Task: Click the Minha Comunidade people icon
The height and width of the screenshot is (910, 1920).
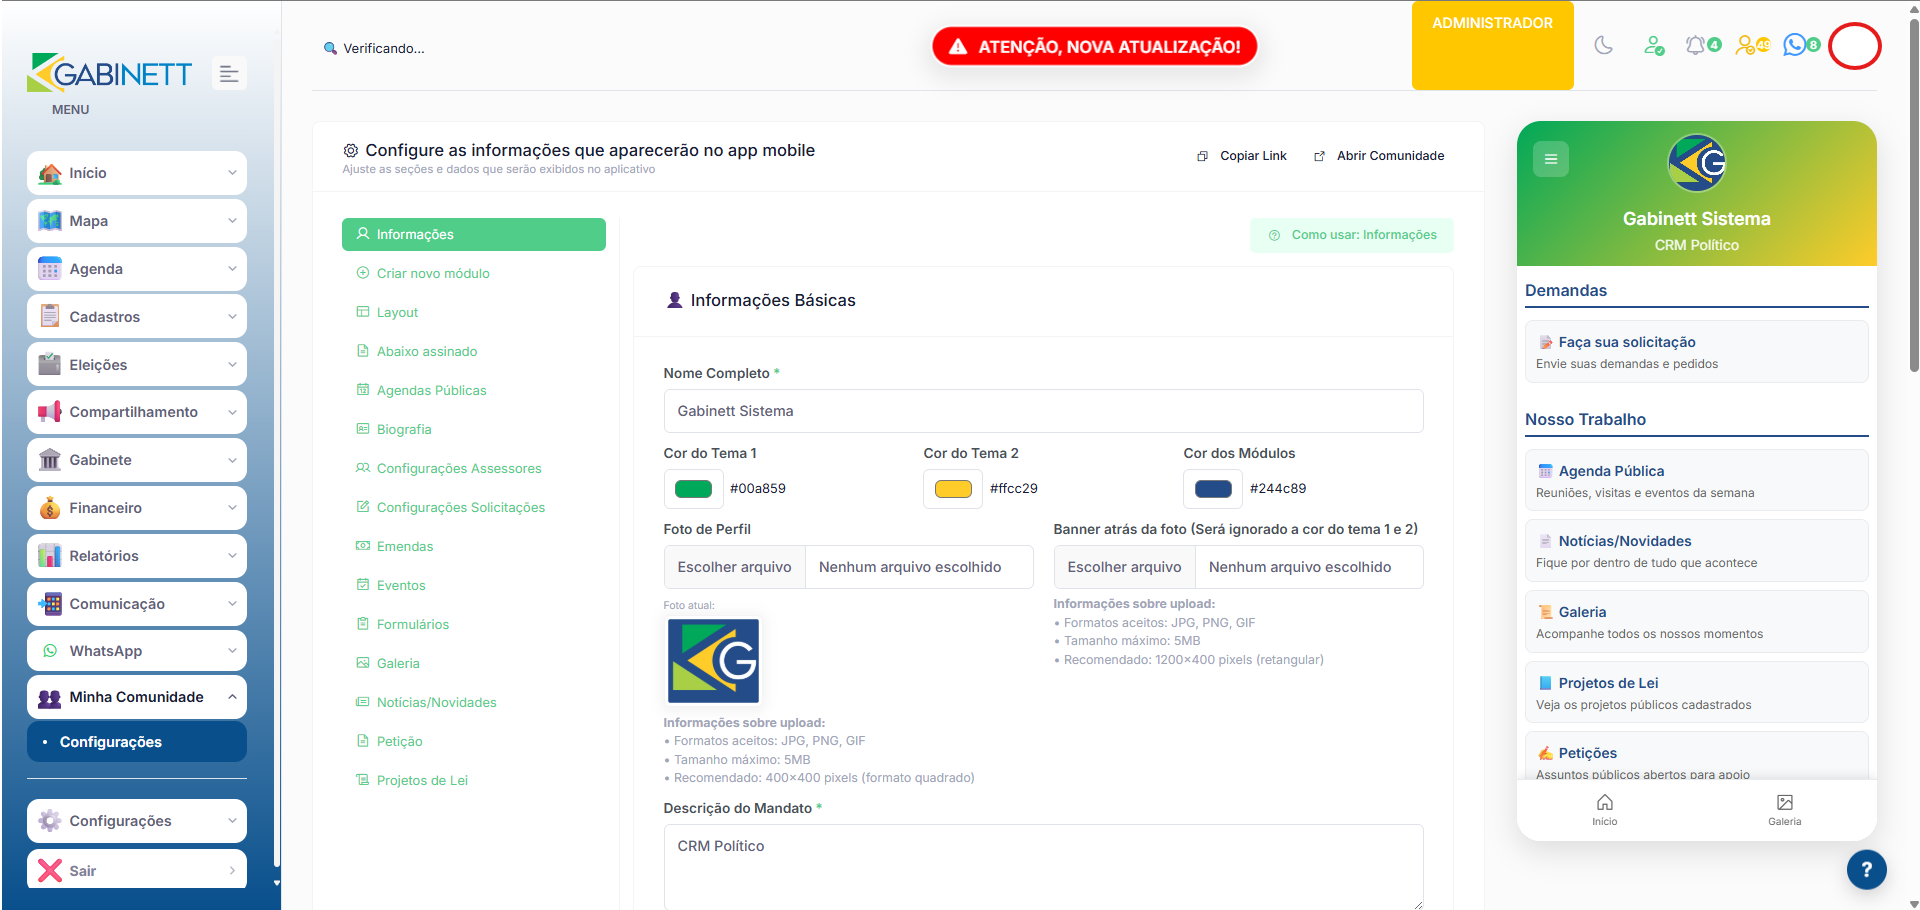Action: 50,698
